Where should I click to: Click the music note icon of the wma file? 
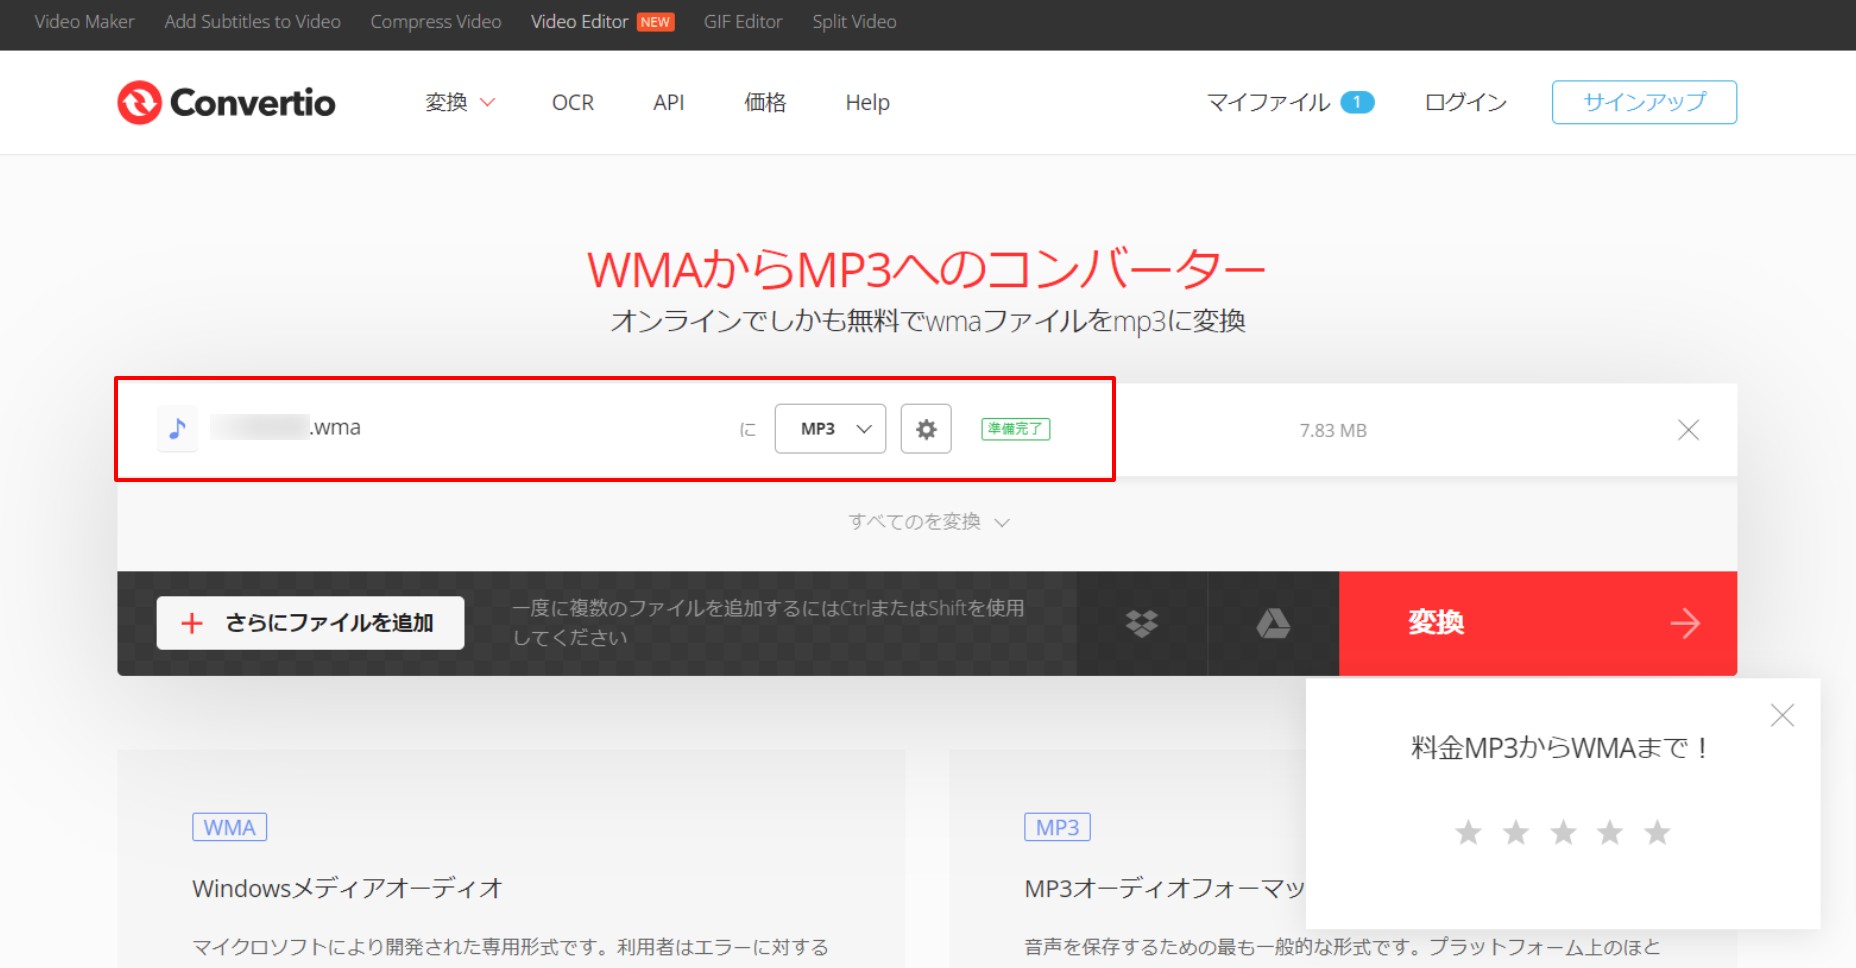click(177, 429)
